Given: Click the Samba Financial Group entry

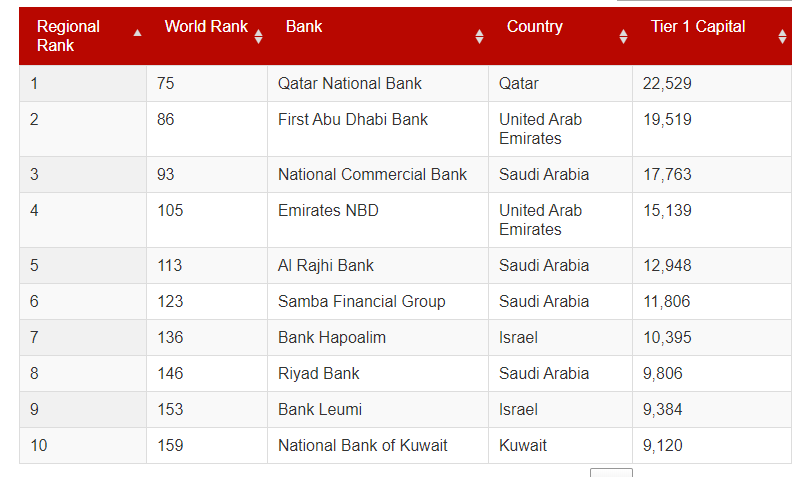Looking at the screenshot, I should [361, 302].
